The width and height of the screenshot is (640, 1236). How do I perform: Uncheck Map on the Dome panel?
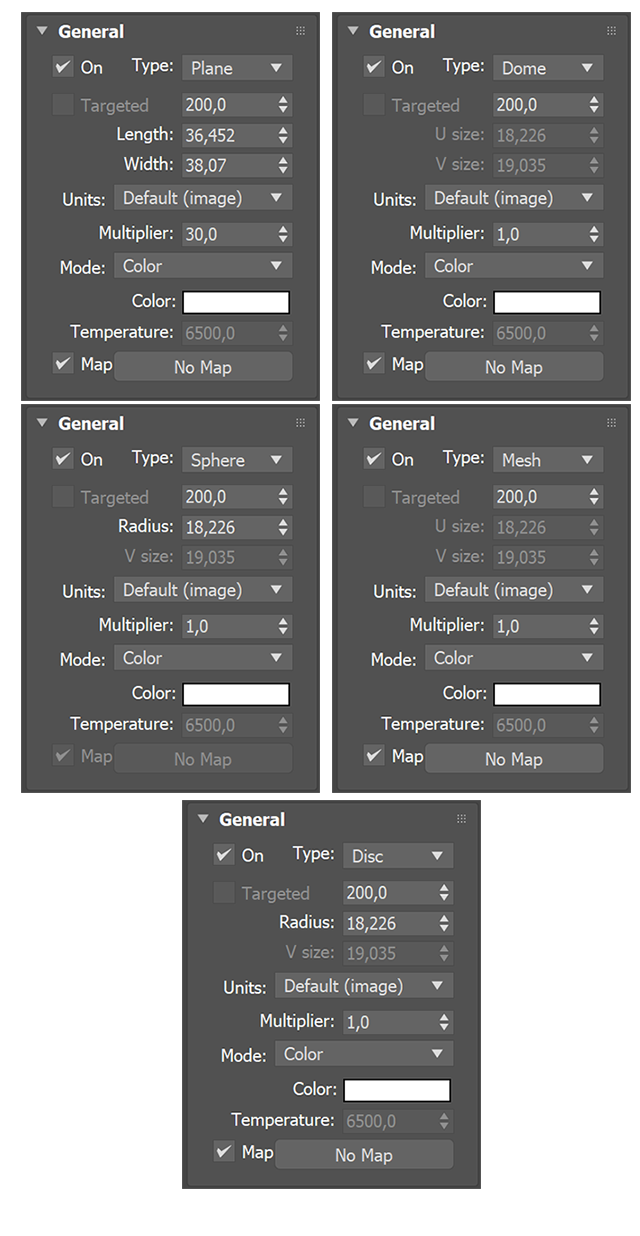[x=374, y=364]
